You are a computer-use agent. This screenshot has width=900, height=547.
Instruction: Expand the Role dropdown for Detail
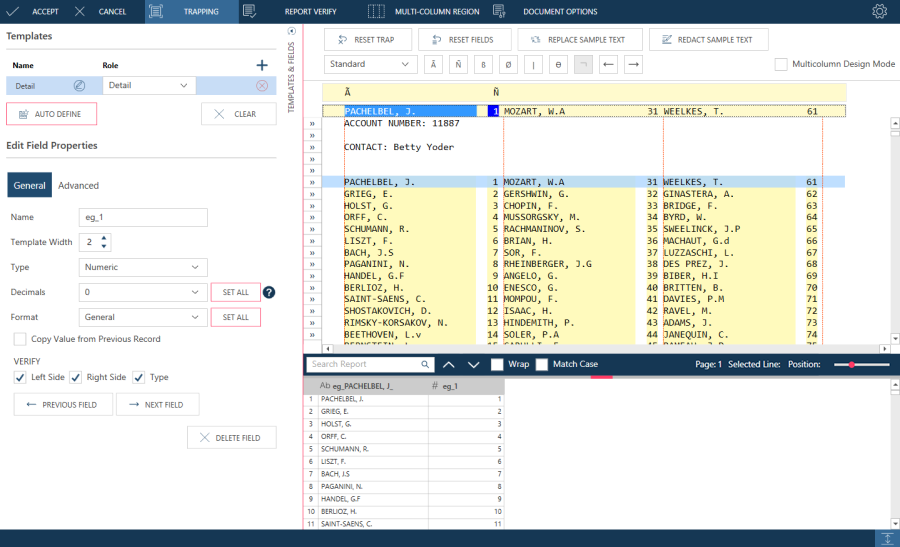pyautogui.click(x=149, y=86)
